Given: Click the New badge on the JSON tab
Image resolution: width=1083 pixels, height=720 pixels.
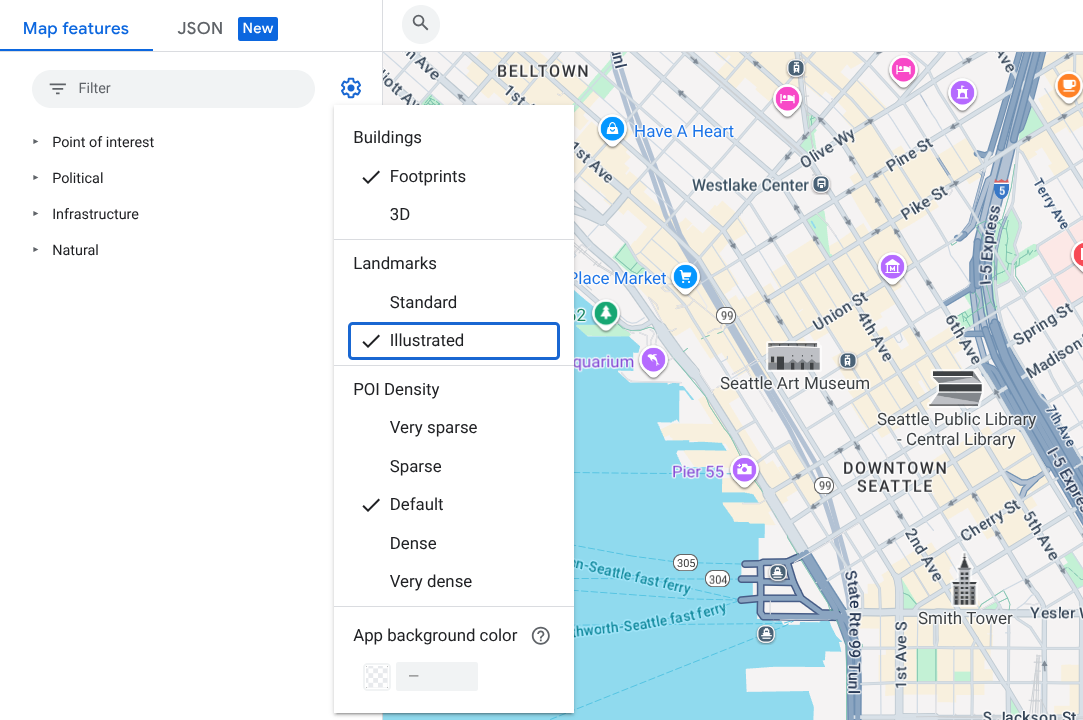Looking at the screenshot, I should pyautogui.click(x=257, y=28).
